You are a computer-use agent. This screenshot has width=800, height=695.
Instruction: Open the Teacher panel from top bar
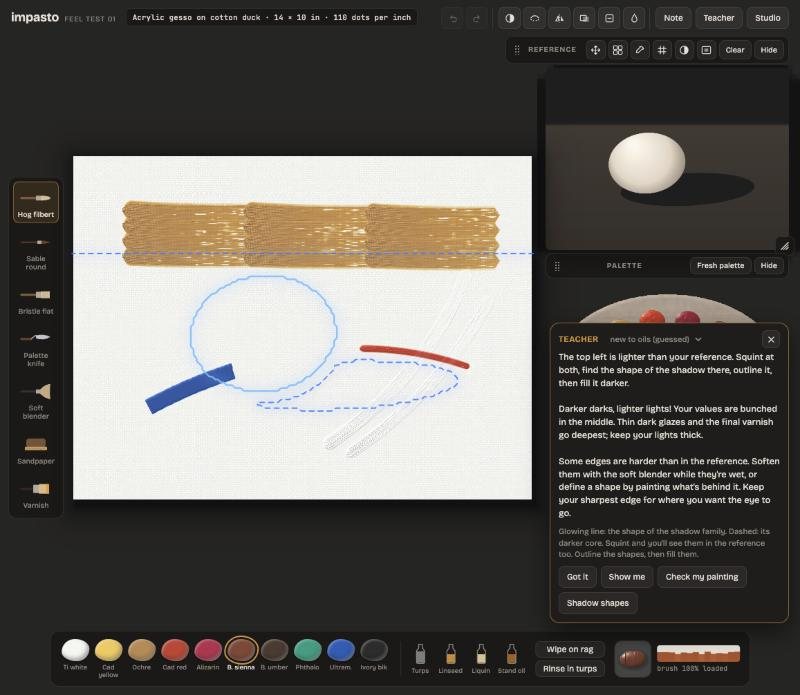(718, 18)
